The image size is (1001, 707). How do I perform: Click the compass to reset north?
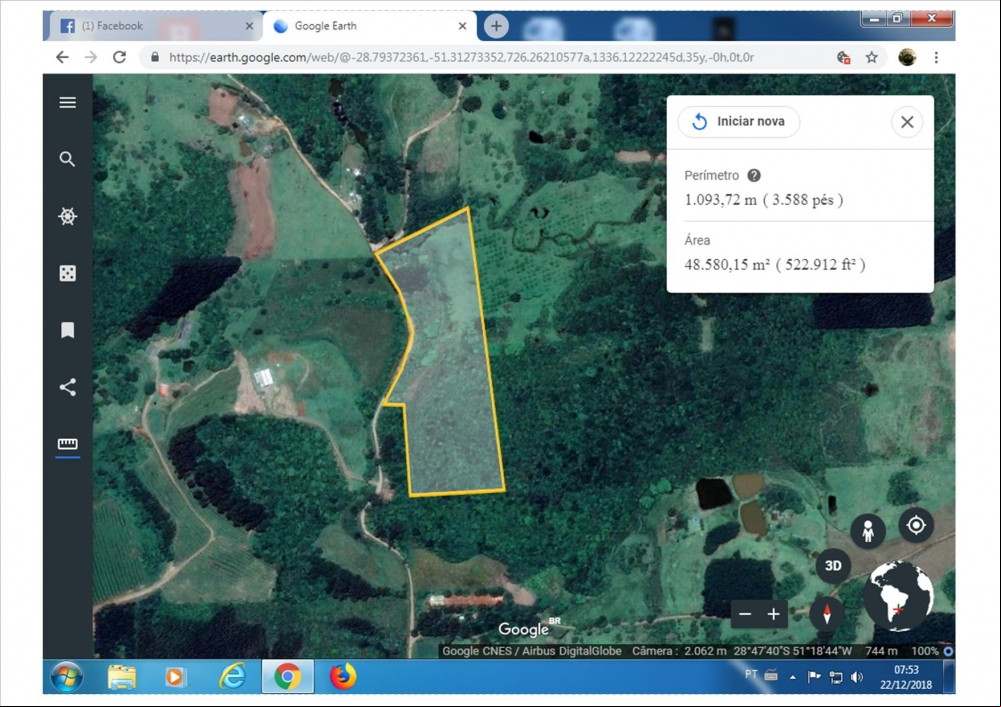(827, 613)
